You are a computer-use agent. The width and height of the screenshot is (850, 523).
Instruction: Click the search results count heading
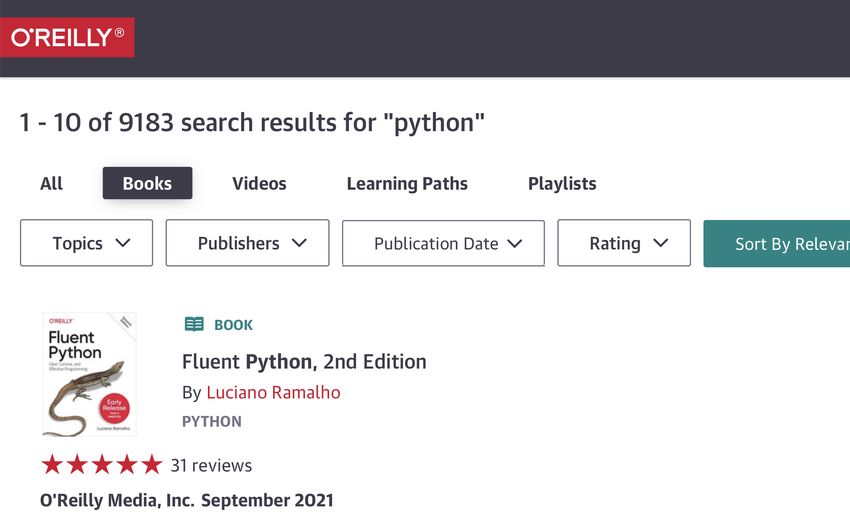(x=252, y=122)
